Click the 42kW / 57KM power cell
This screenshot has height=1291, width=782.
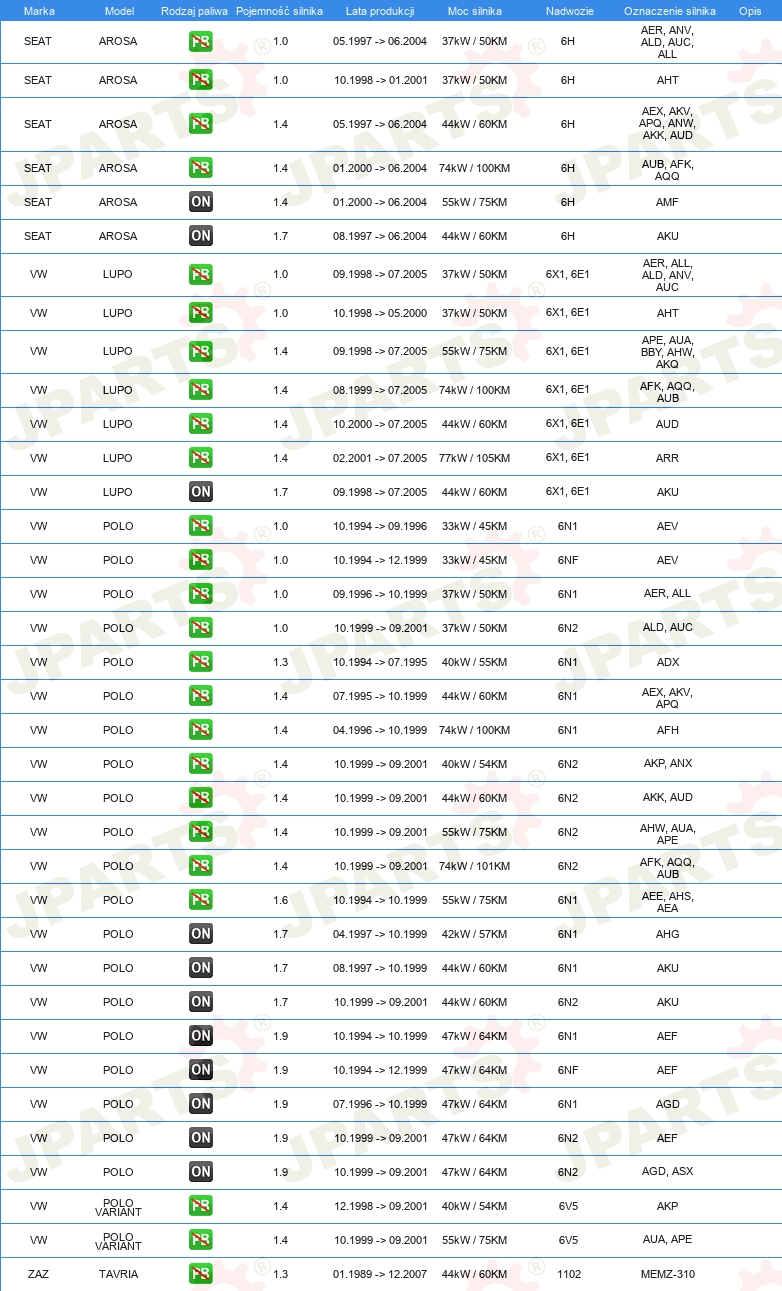(474, 934)
